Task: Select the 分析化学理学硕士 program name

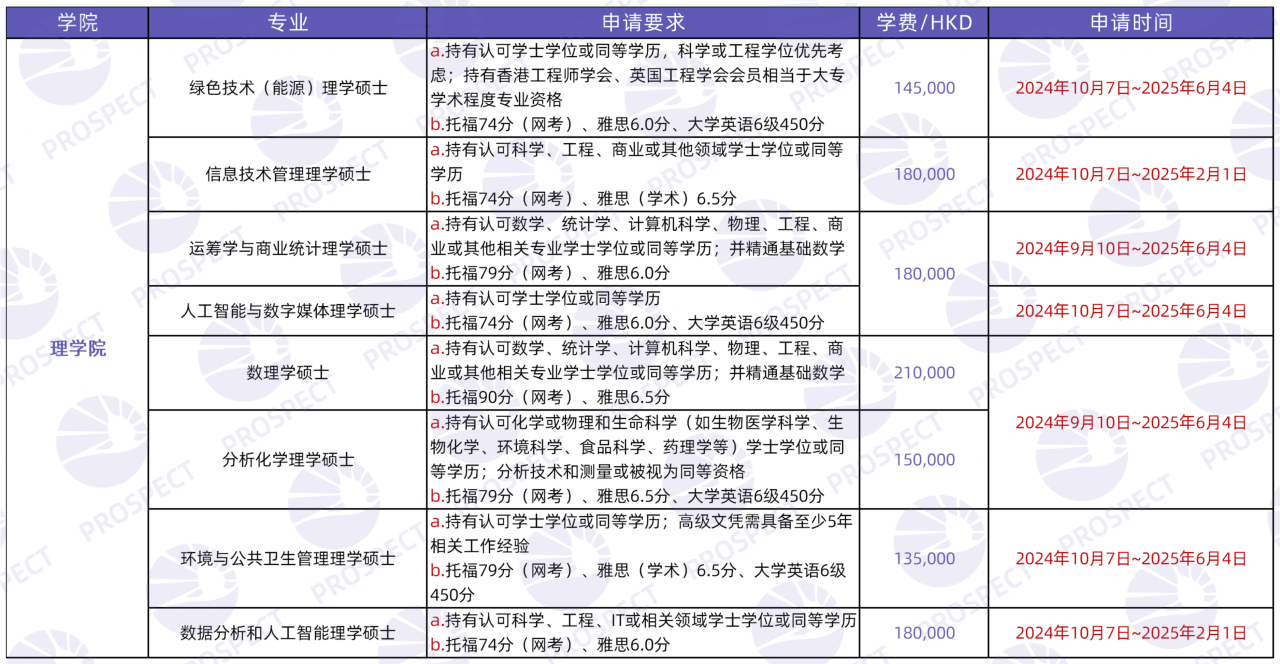Action: point(288,460)
